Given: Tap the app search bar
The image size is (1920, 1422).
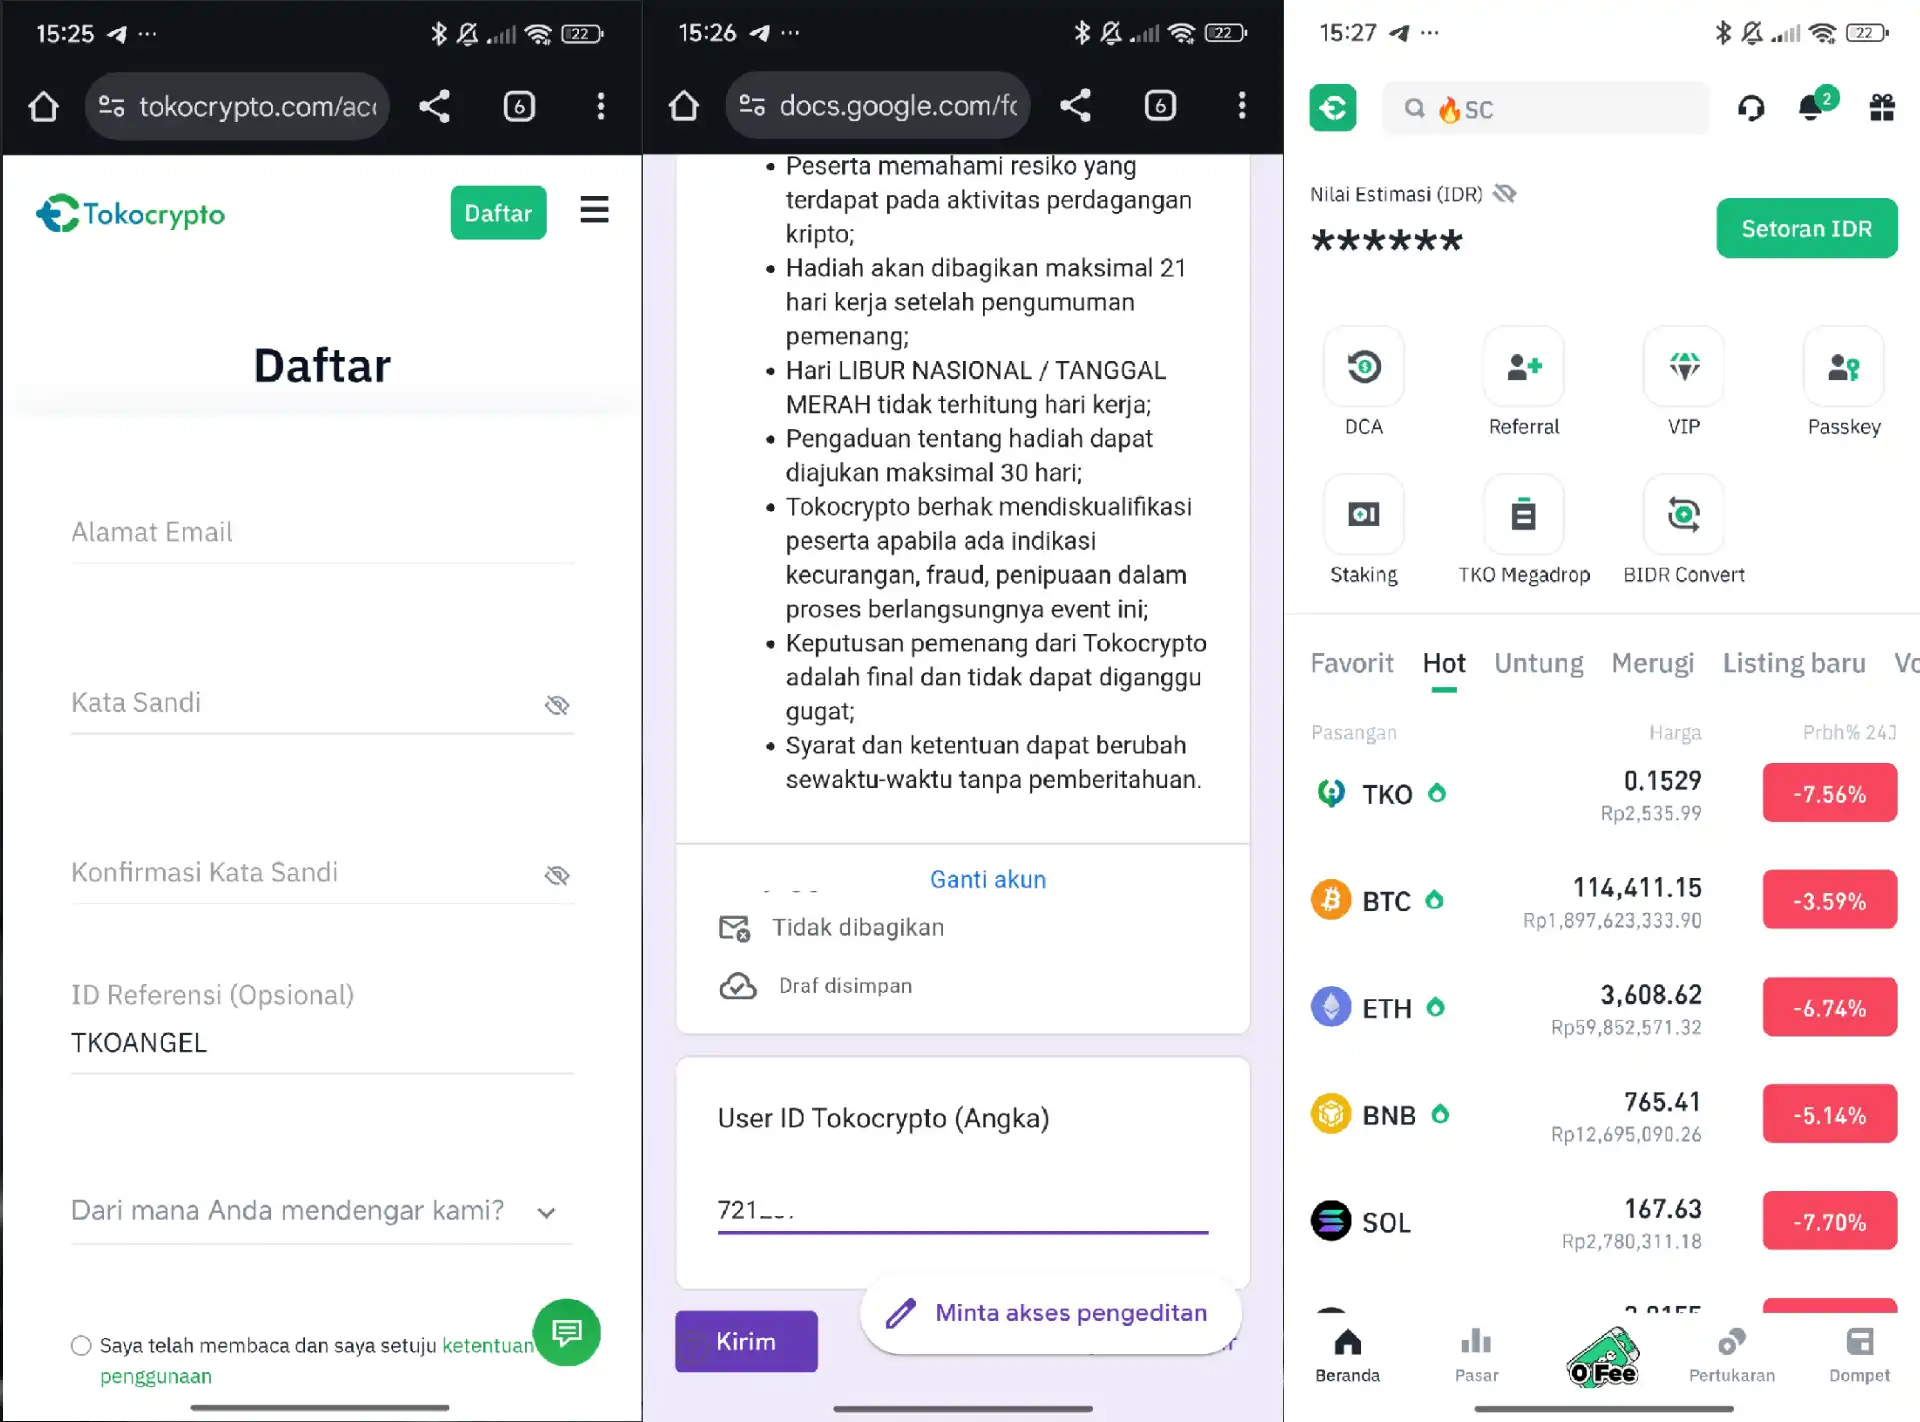Looking at the screenshot, I should click(x=1545, y=108).
